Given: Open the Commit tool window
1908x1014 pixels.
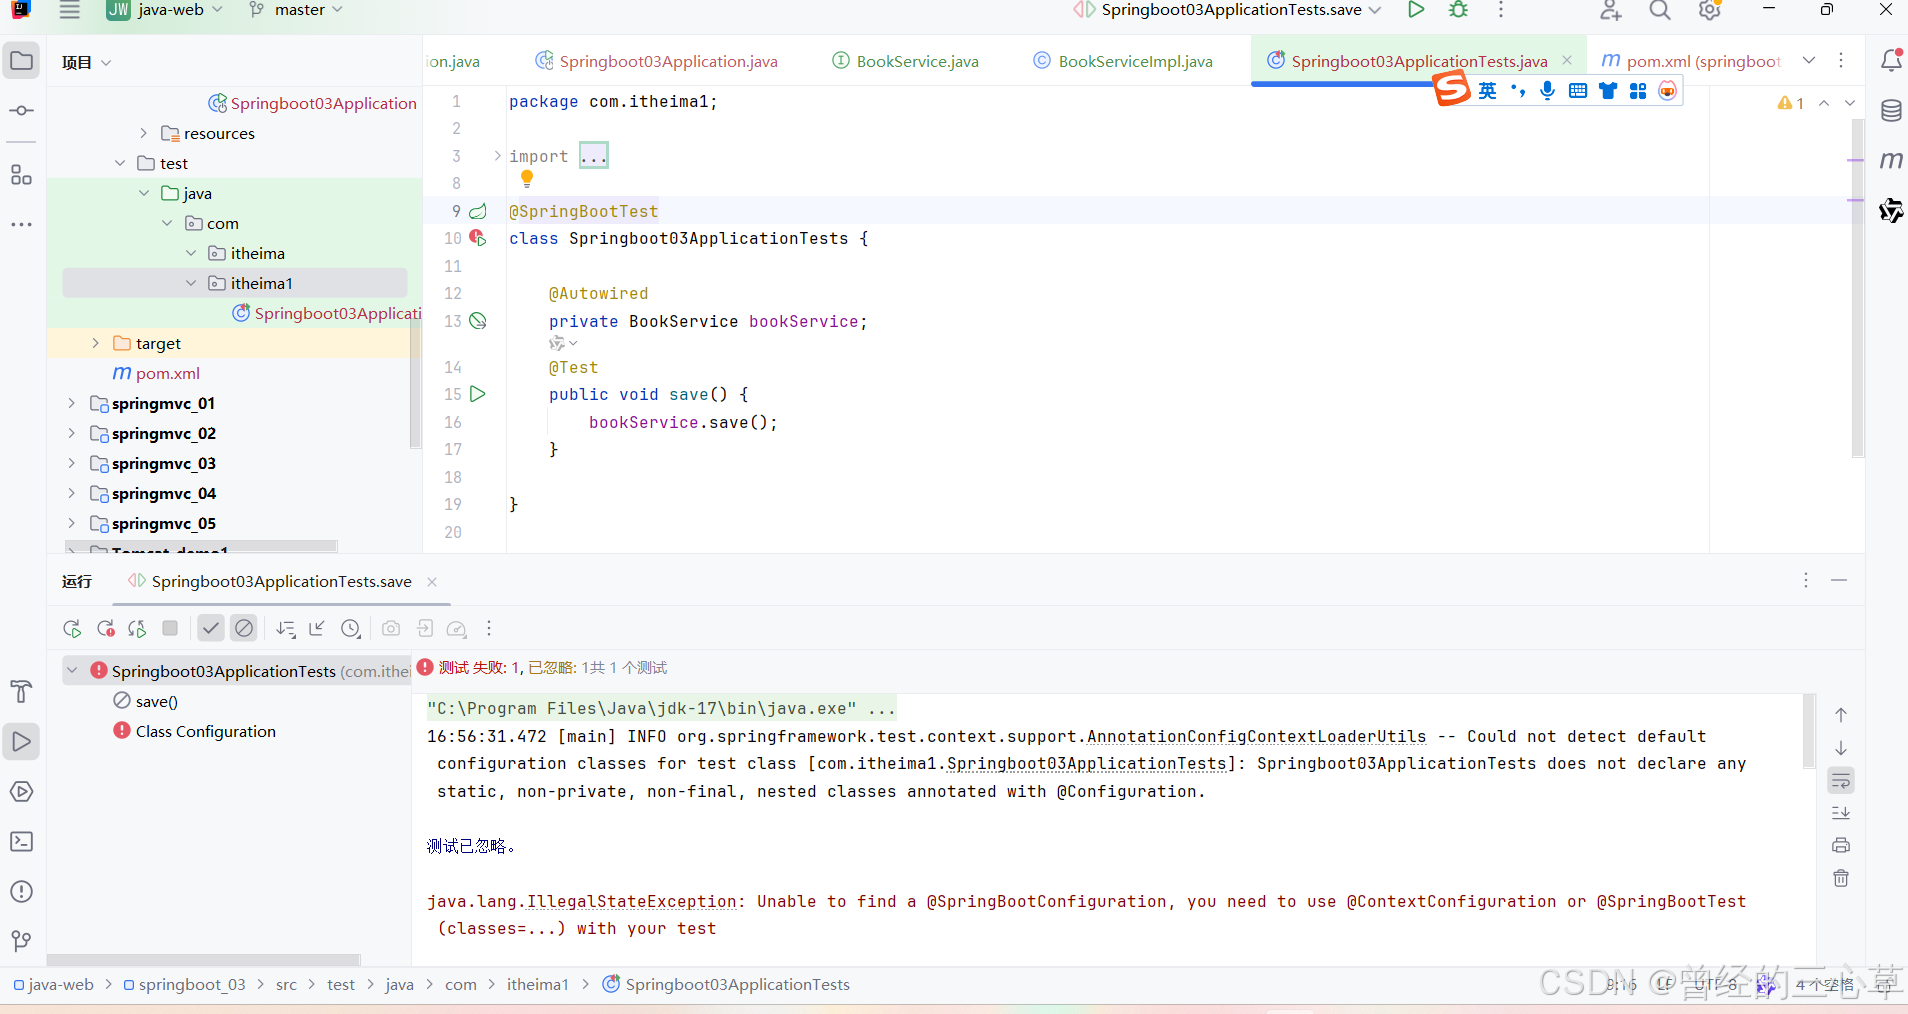Looking at the screenshot, I should pos(21,110).
